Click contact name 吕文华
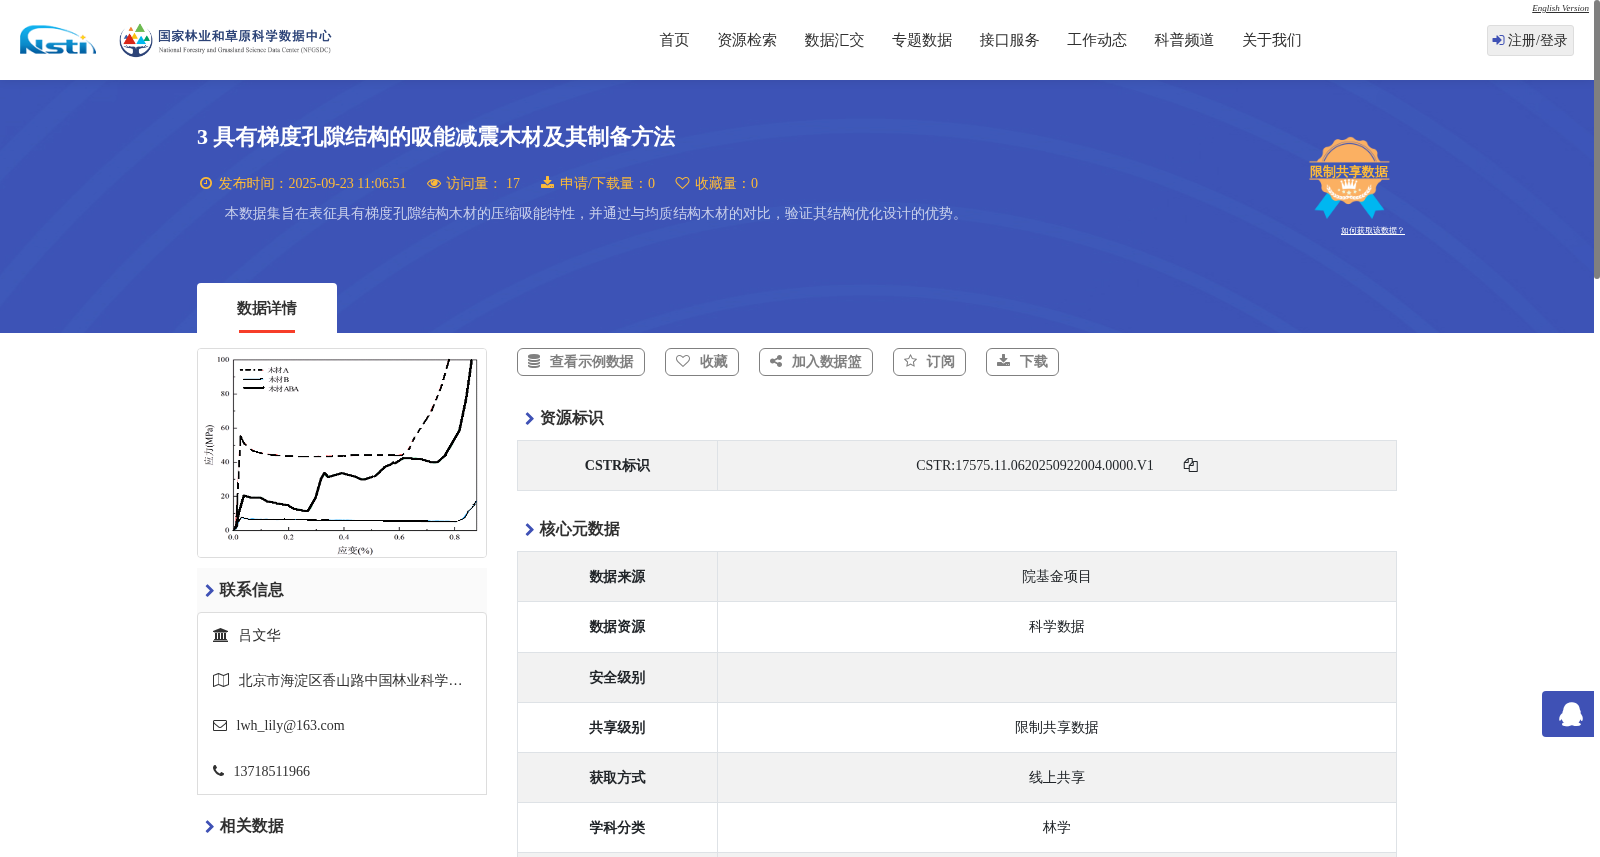 [x=259, y=635]
